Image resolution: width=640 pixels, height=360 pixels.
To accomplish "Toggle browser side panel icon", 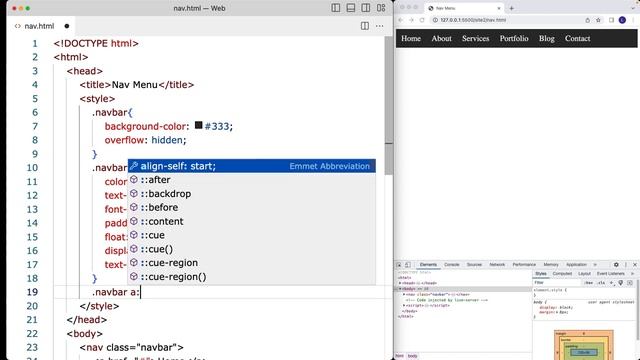I will point(611,20).
